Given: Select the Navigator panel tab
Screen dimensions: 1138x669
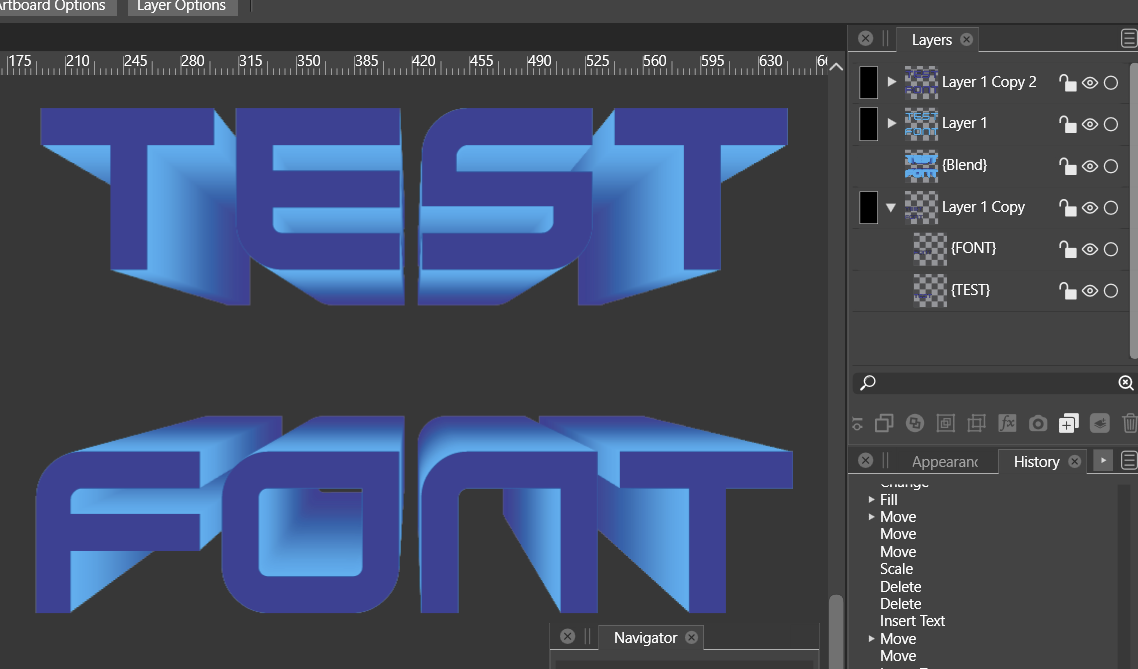Looking at the screenshot, I should tap(645, 638).
